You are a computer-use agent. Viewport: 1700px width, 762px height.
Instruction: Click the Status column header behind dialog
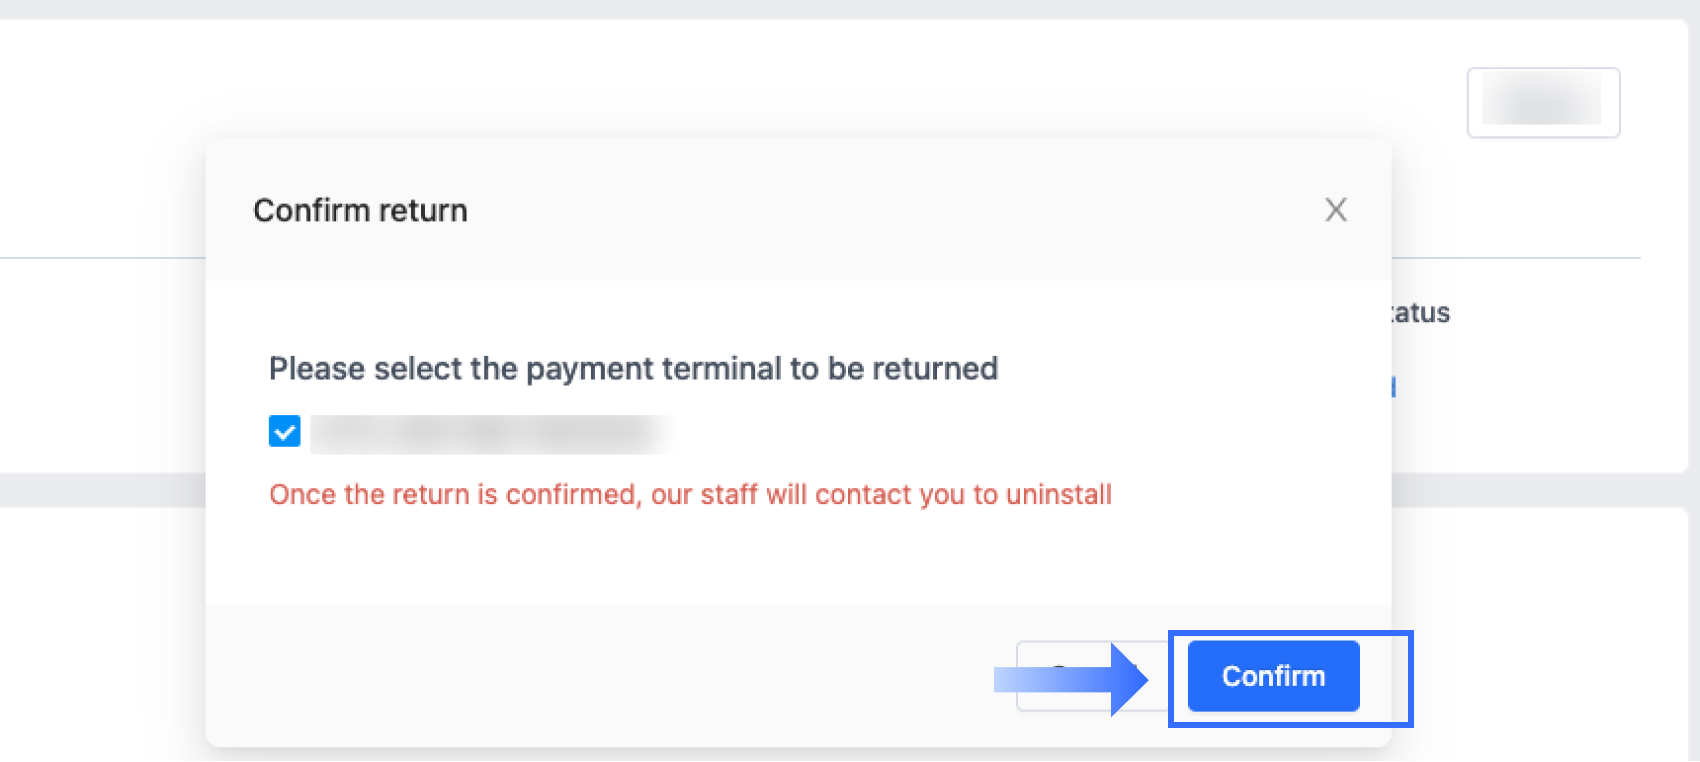click(1421, 313)
